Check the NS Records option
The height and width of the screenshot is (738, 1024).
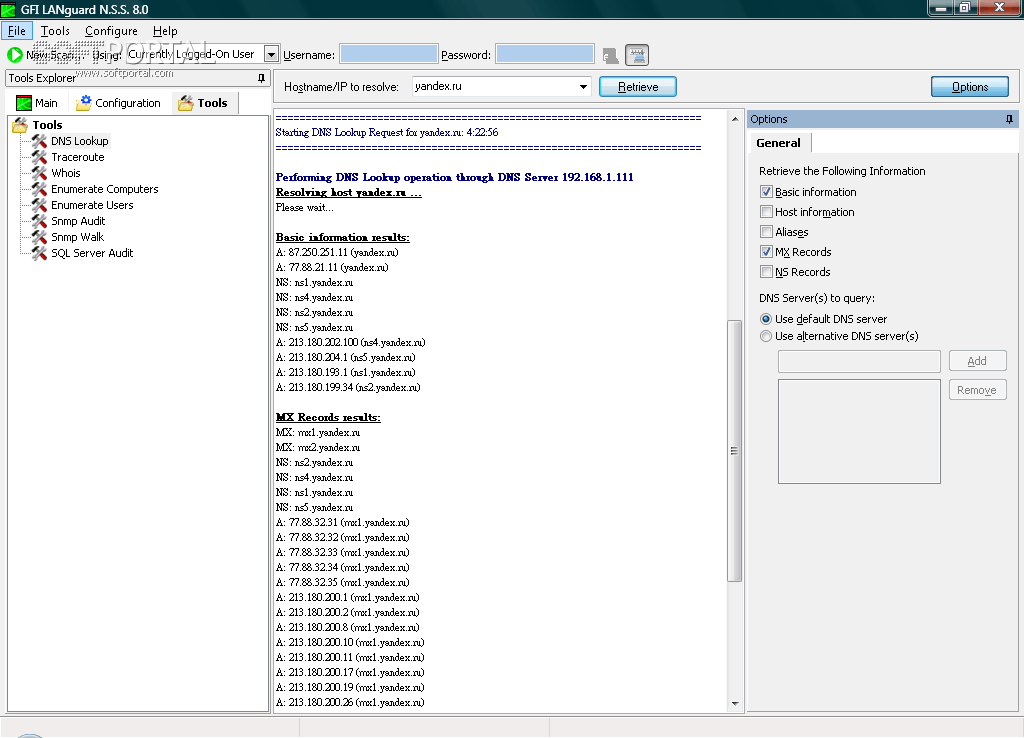(767, 272)
